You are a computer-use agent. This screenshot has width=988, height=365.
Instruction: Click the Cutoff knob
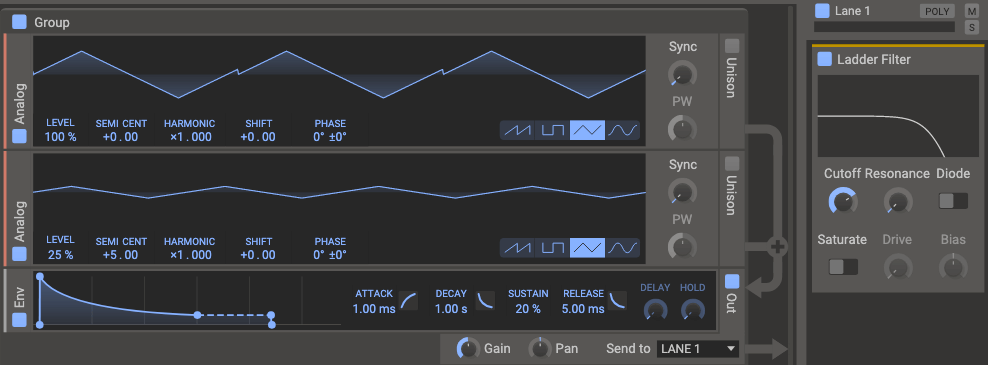coord(842,201)
